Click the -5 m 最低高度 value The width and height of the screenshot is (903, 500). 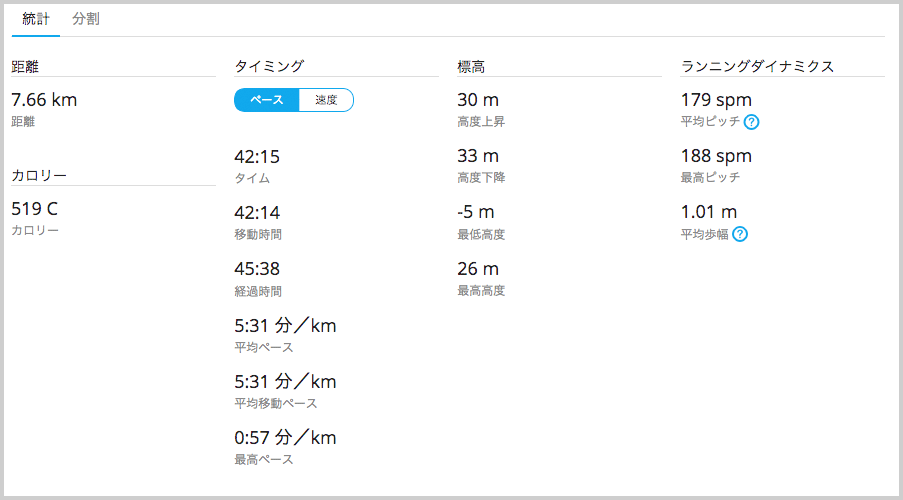pyautogui.click(x=476, y=213)
